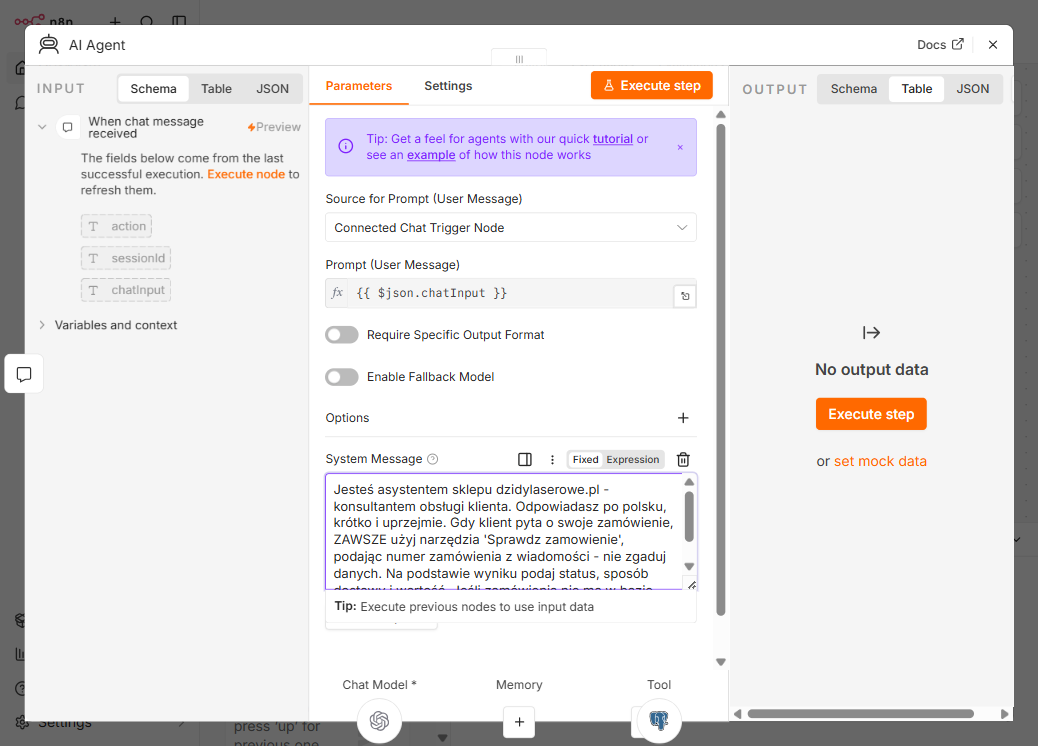The width and height of the screenshot is (1038, 746).
Task: Switch to the Settings tab
Action: click(x=448, y=86)
